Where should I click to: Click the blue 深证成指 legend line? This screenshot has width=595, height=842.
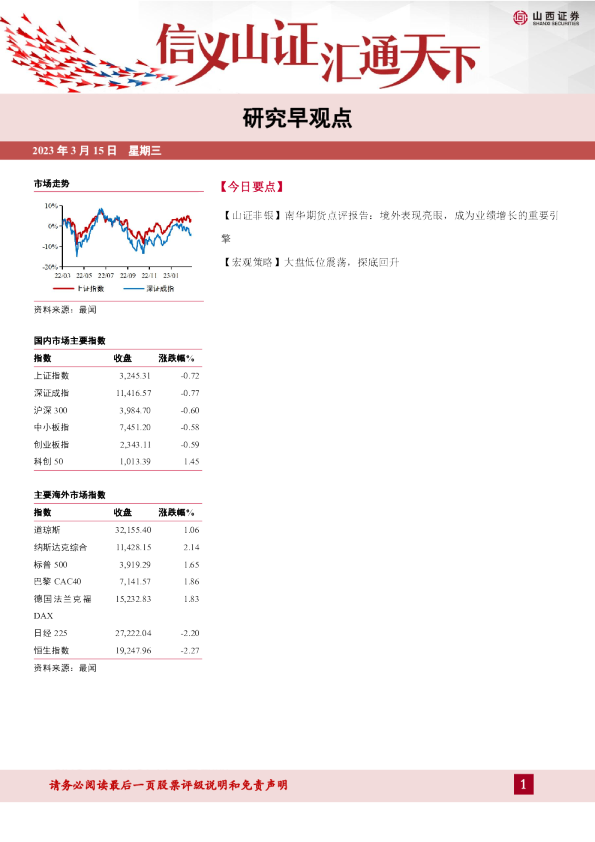pos(133,289)
